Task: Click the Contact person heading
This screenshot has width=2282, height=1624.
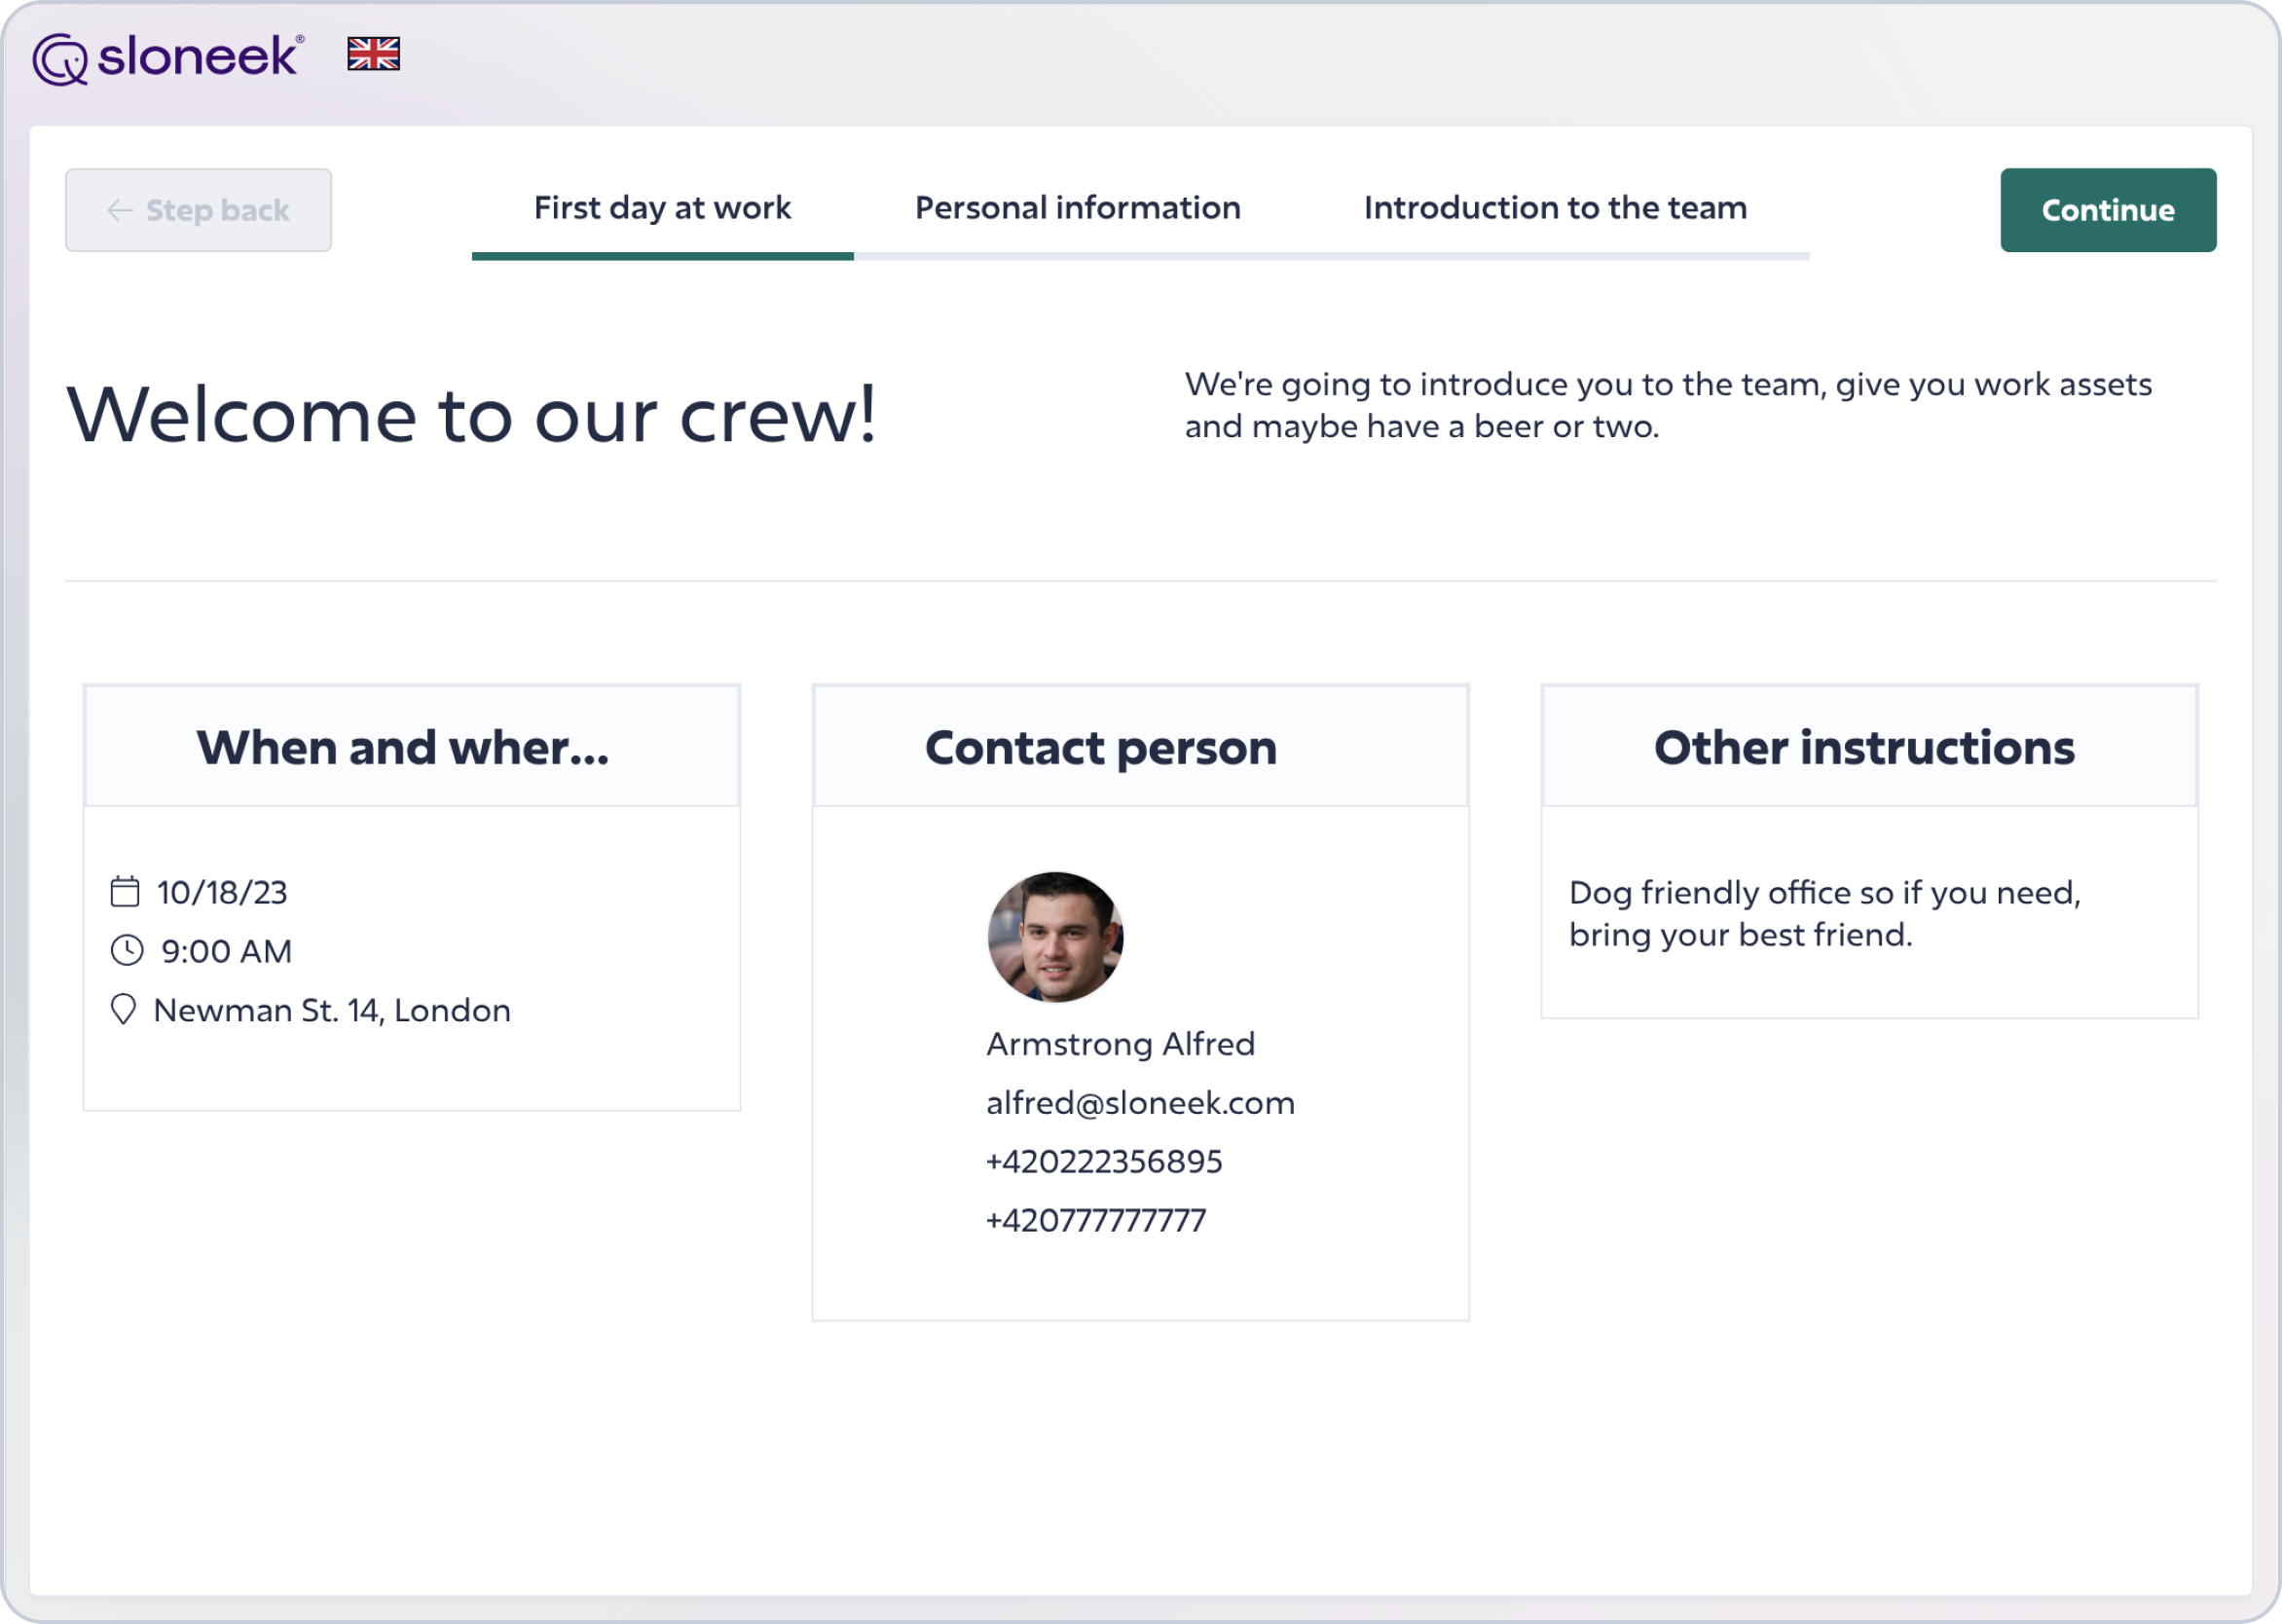Action: point(1101,748)
